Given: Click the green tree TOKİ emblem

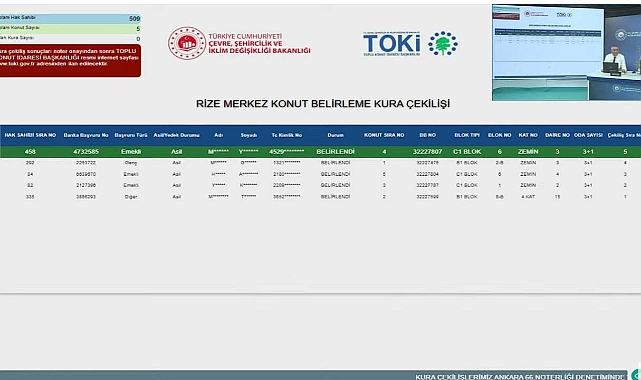Looking at the screenshot, I should point(443,43).
